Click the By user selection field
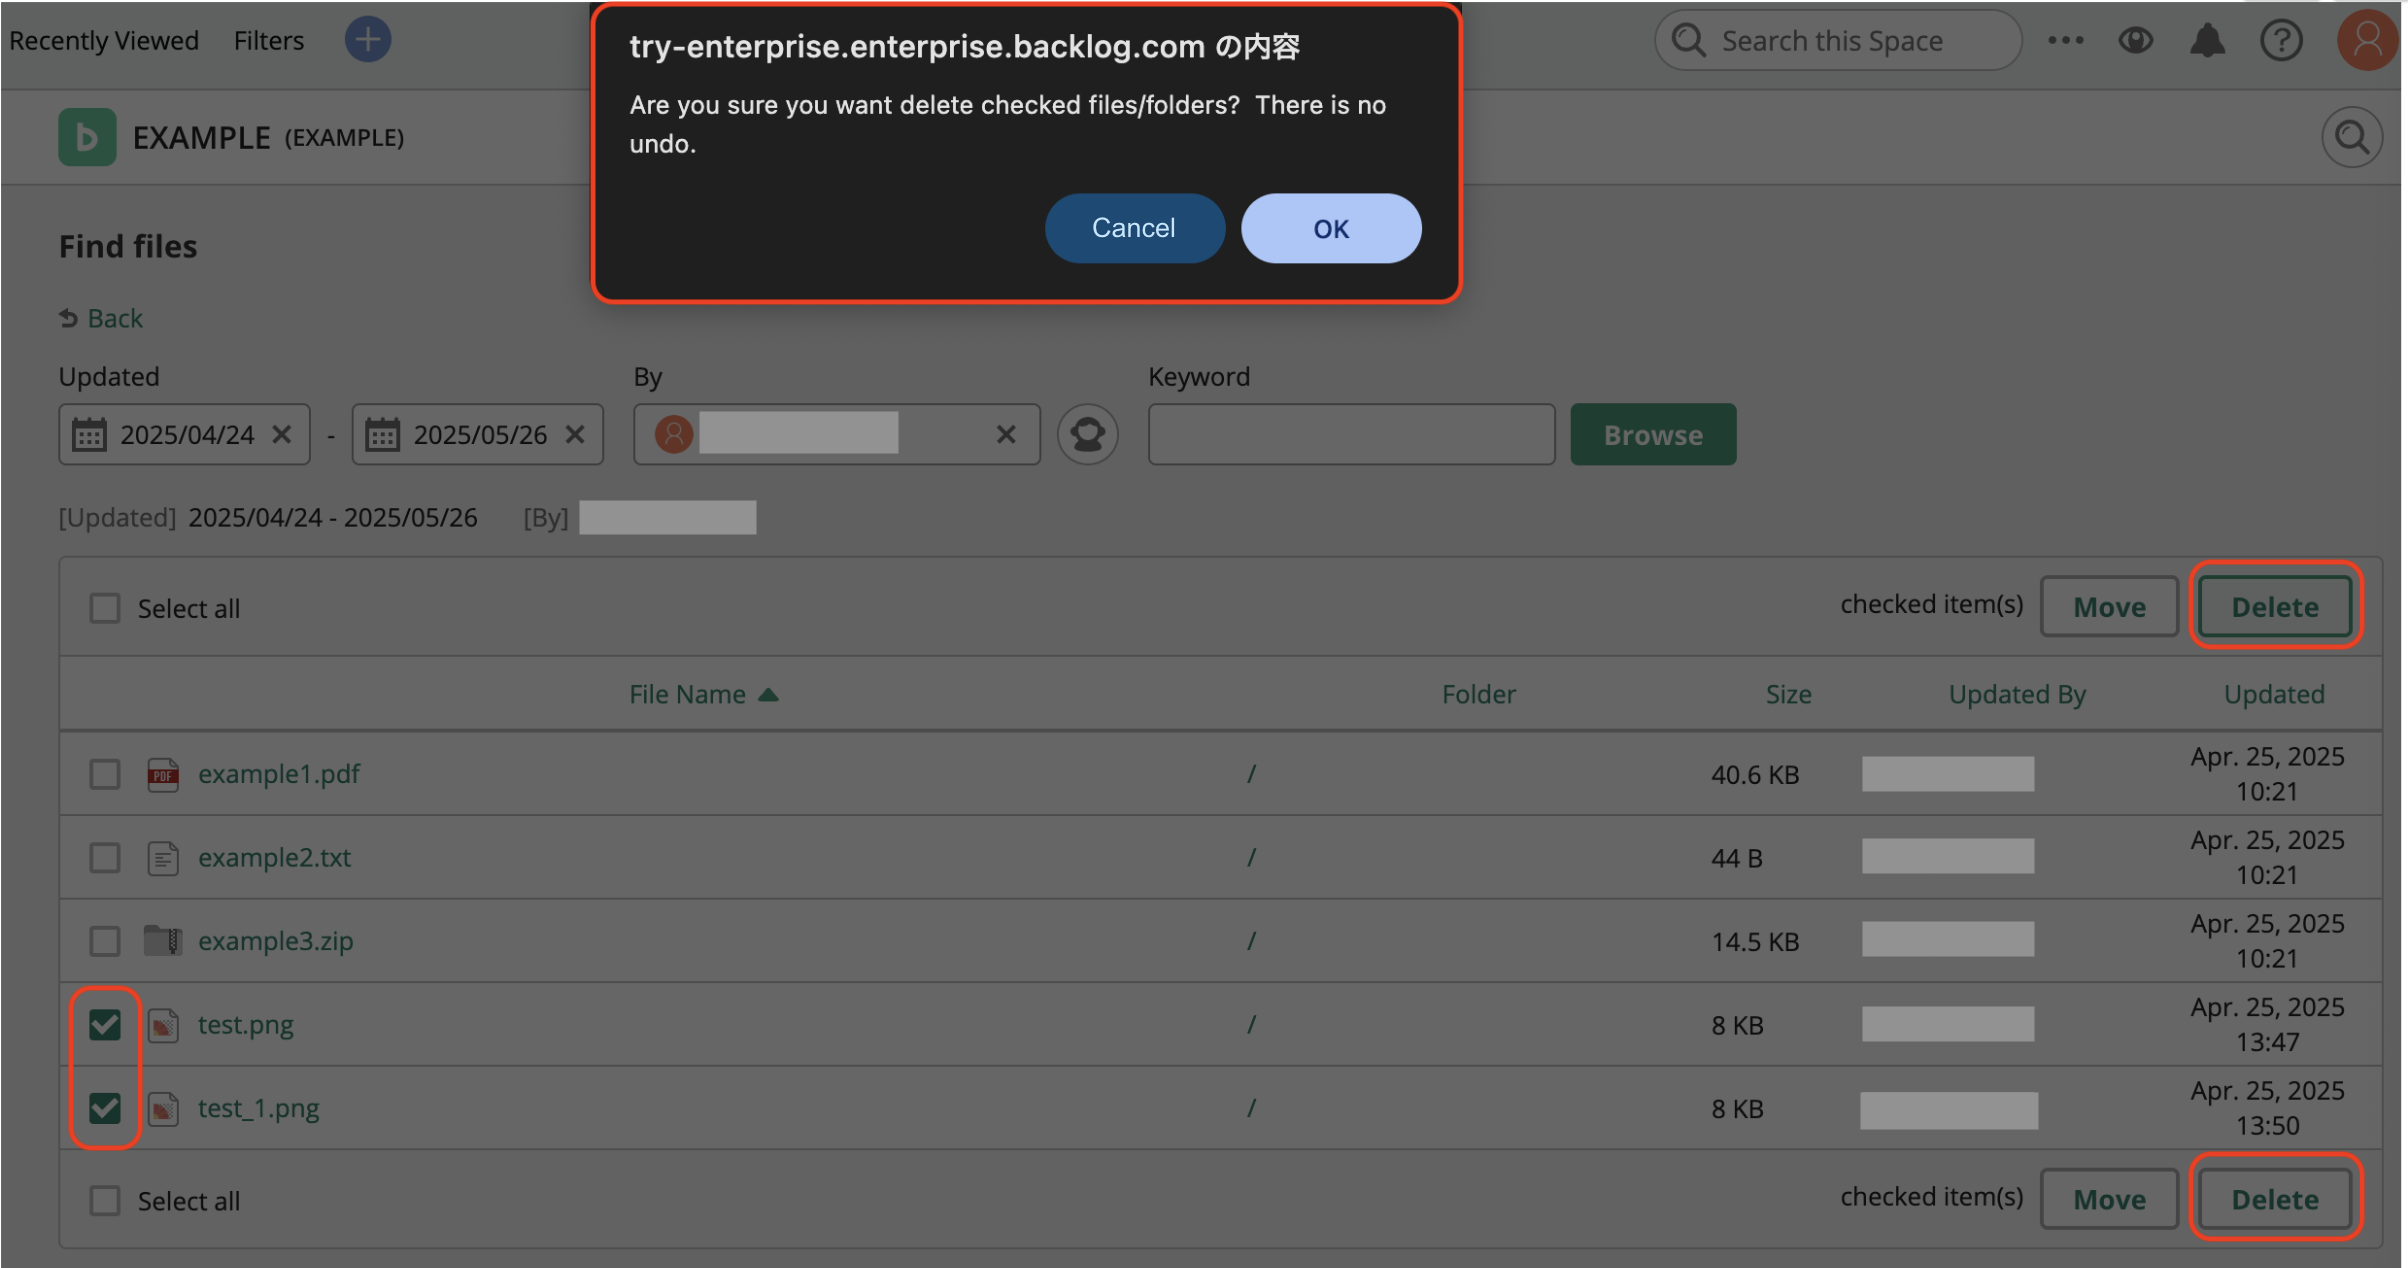Image resolution: width=2408 pixels, height=1268 pixels. point(836,434)
